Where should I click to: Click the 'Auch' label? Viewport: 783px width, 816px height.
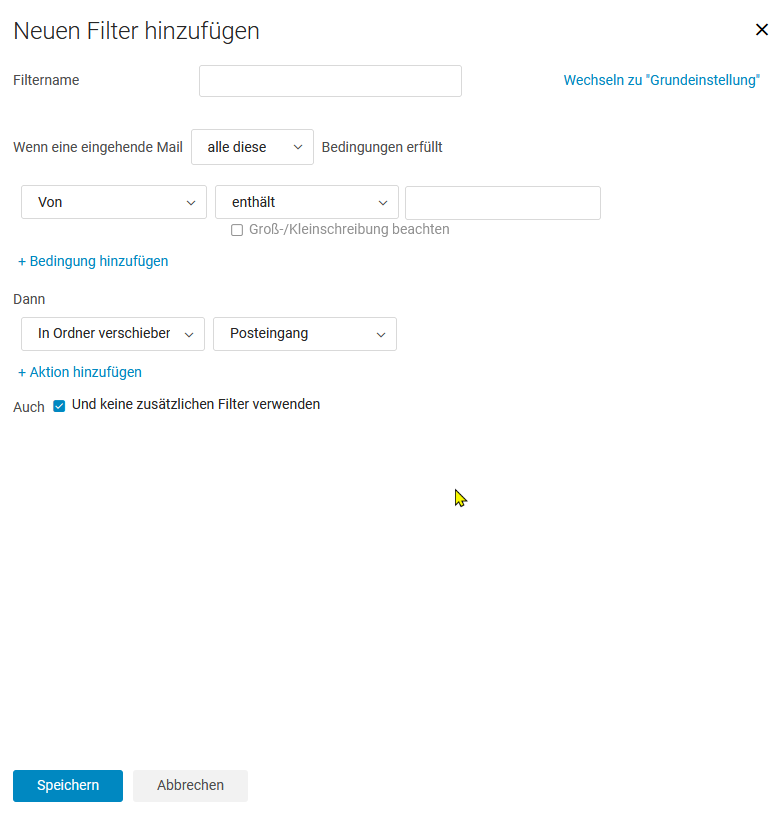(x=29, y=407)
